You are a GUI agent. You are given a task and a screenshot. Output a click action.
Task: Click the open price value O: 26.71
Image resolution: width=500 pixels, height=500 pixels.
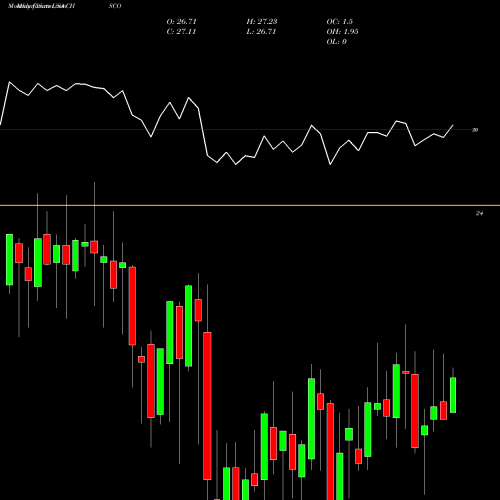coord(182,22)
